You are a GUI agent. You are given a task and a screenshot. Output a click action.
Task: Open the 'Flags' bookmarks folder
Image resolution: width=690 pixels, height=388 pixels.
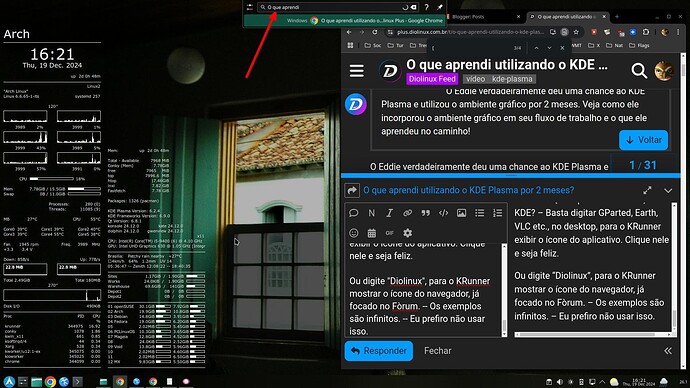pyautogui.click(x=639, y=45)
